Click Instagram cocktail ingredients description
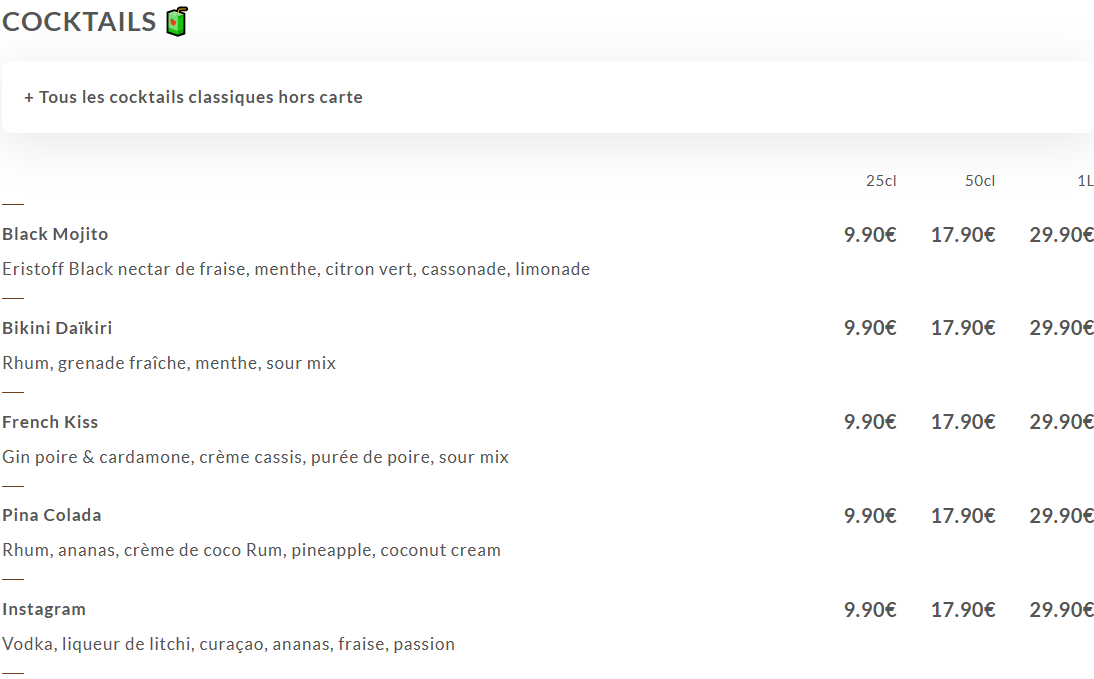Image resolution: width=1094 pixels, height=679 pixels. click(228, 644)
